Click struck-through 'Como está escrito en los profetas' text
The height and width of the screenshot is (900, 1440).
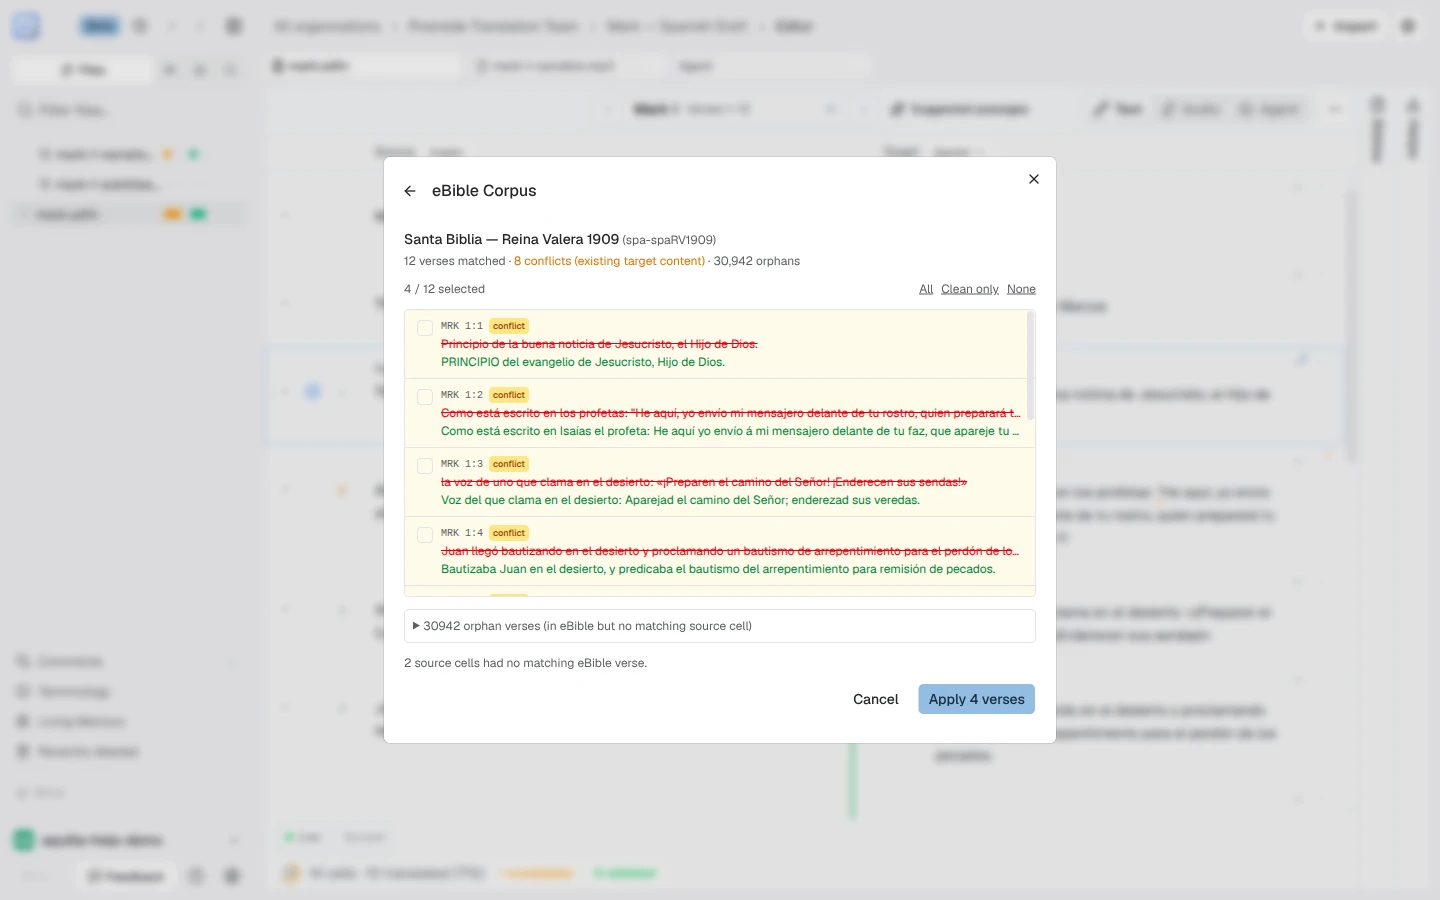pos(730,413)
